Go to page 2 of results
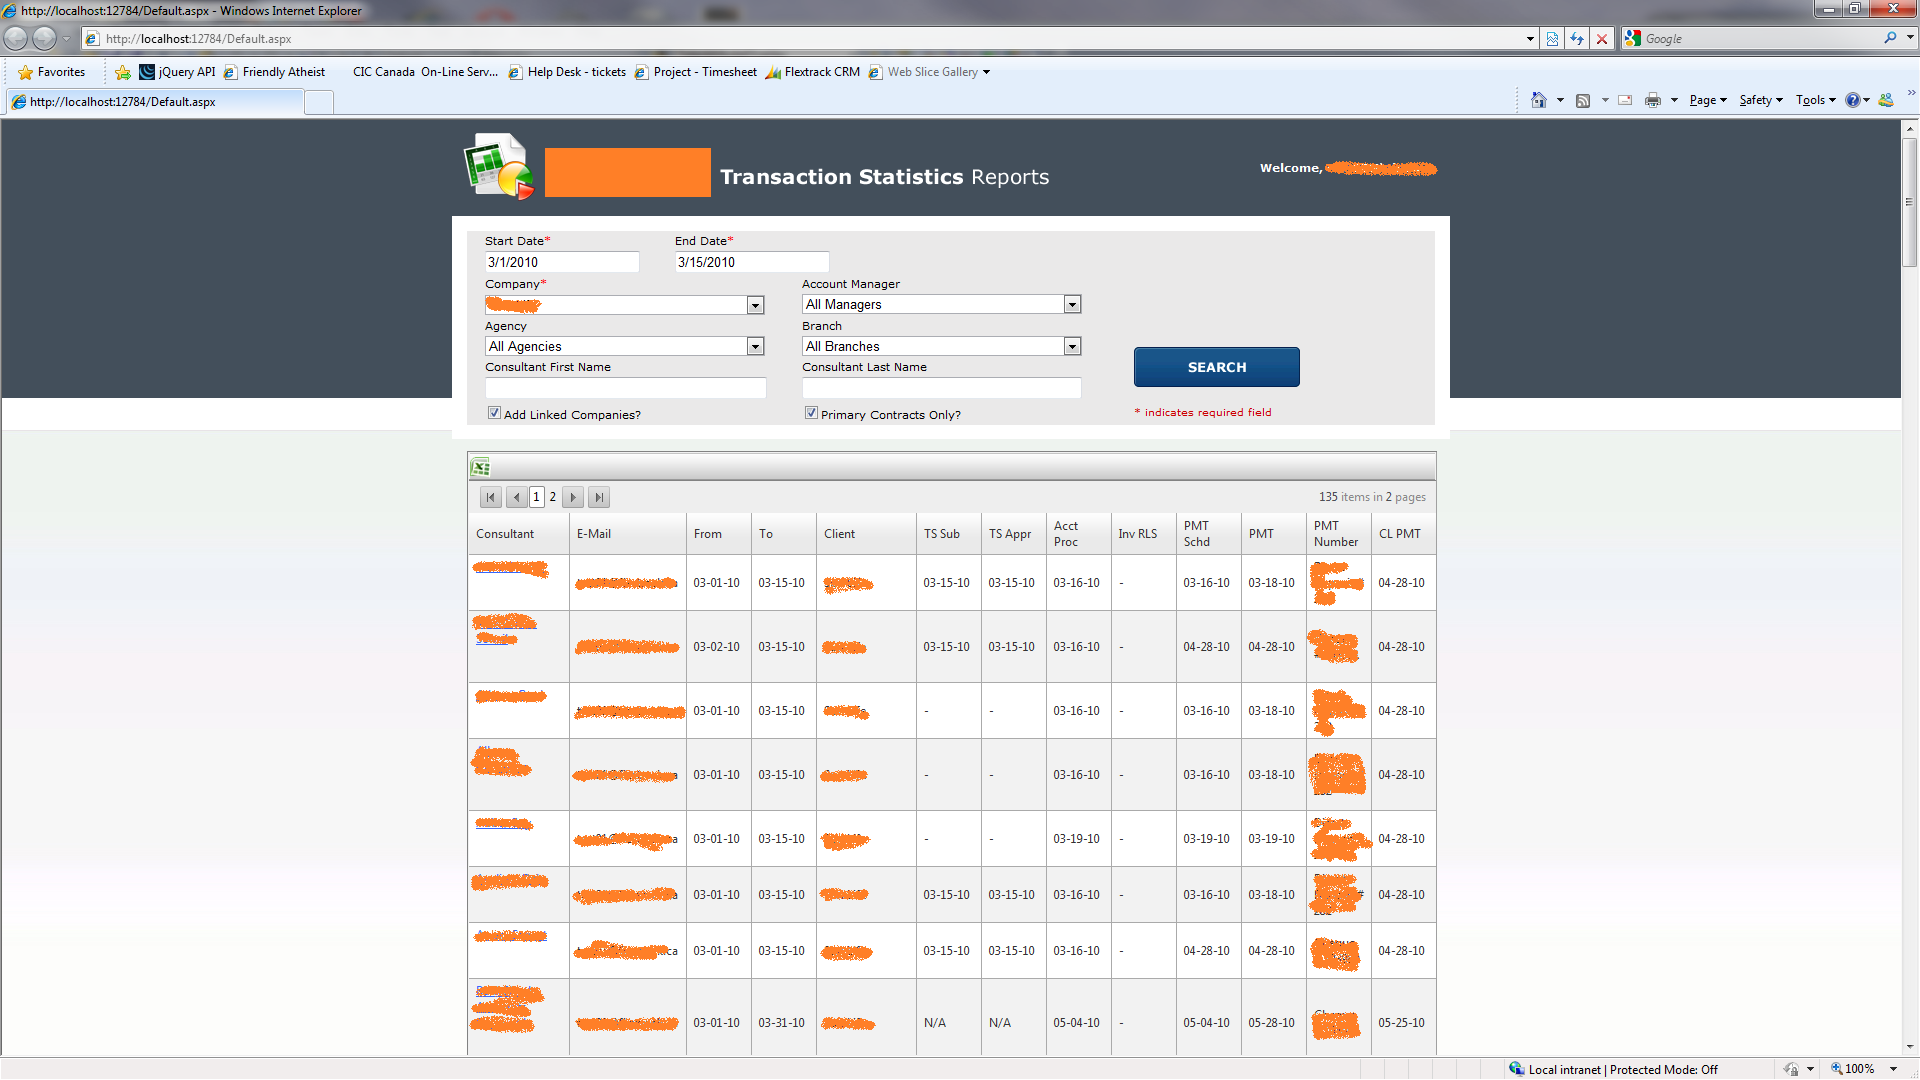Viewport: 1920px width, 1080px height. coord(552,497)
